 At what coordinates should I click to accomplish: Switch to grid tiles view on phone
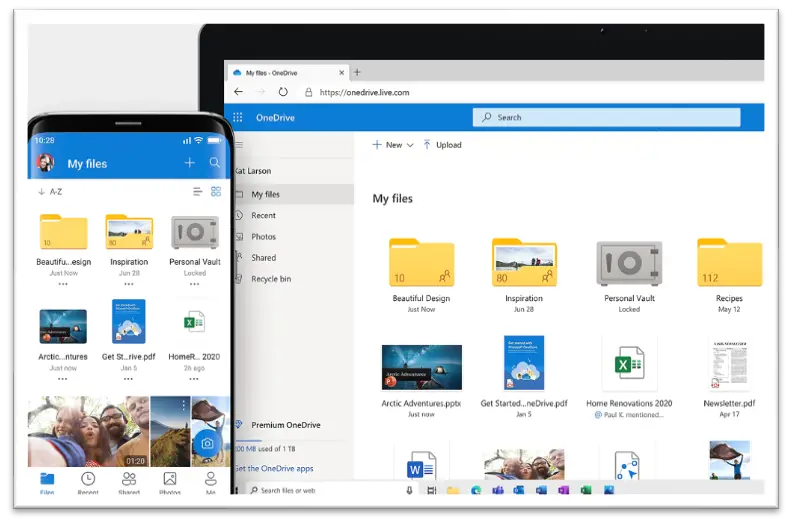(216, 192)
